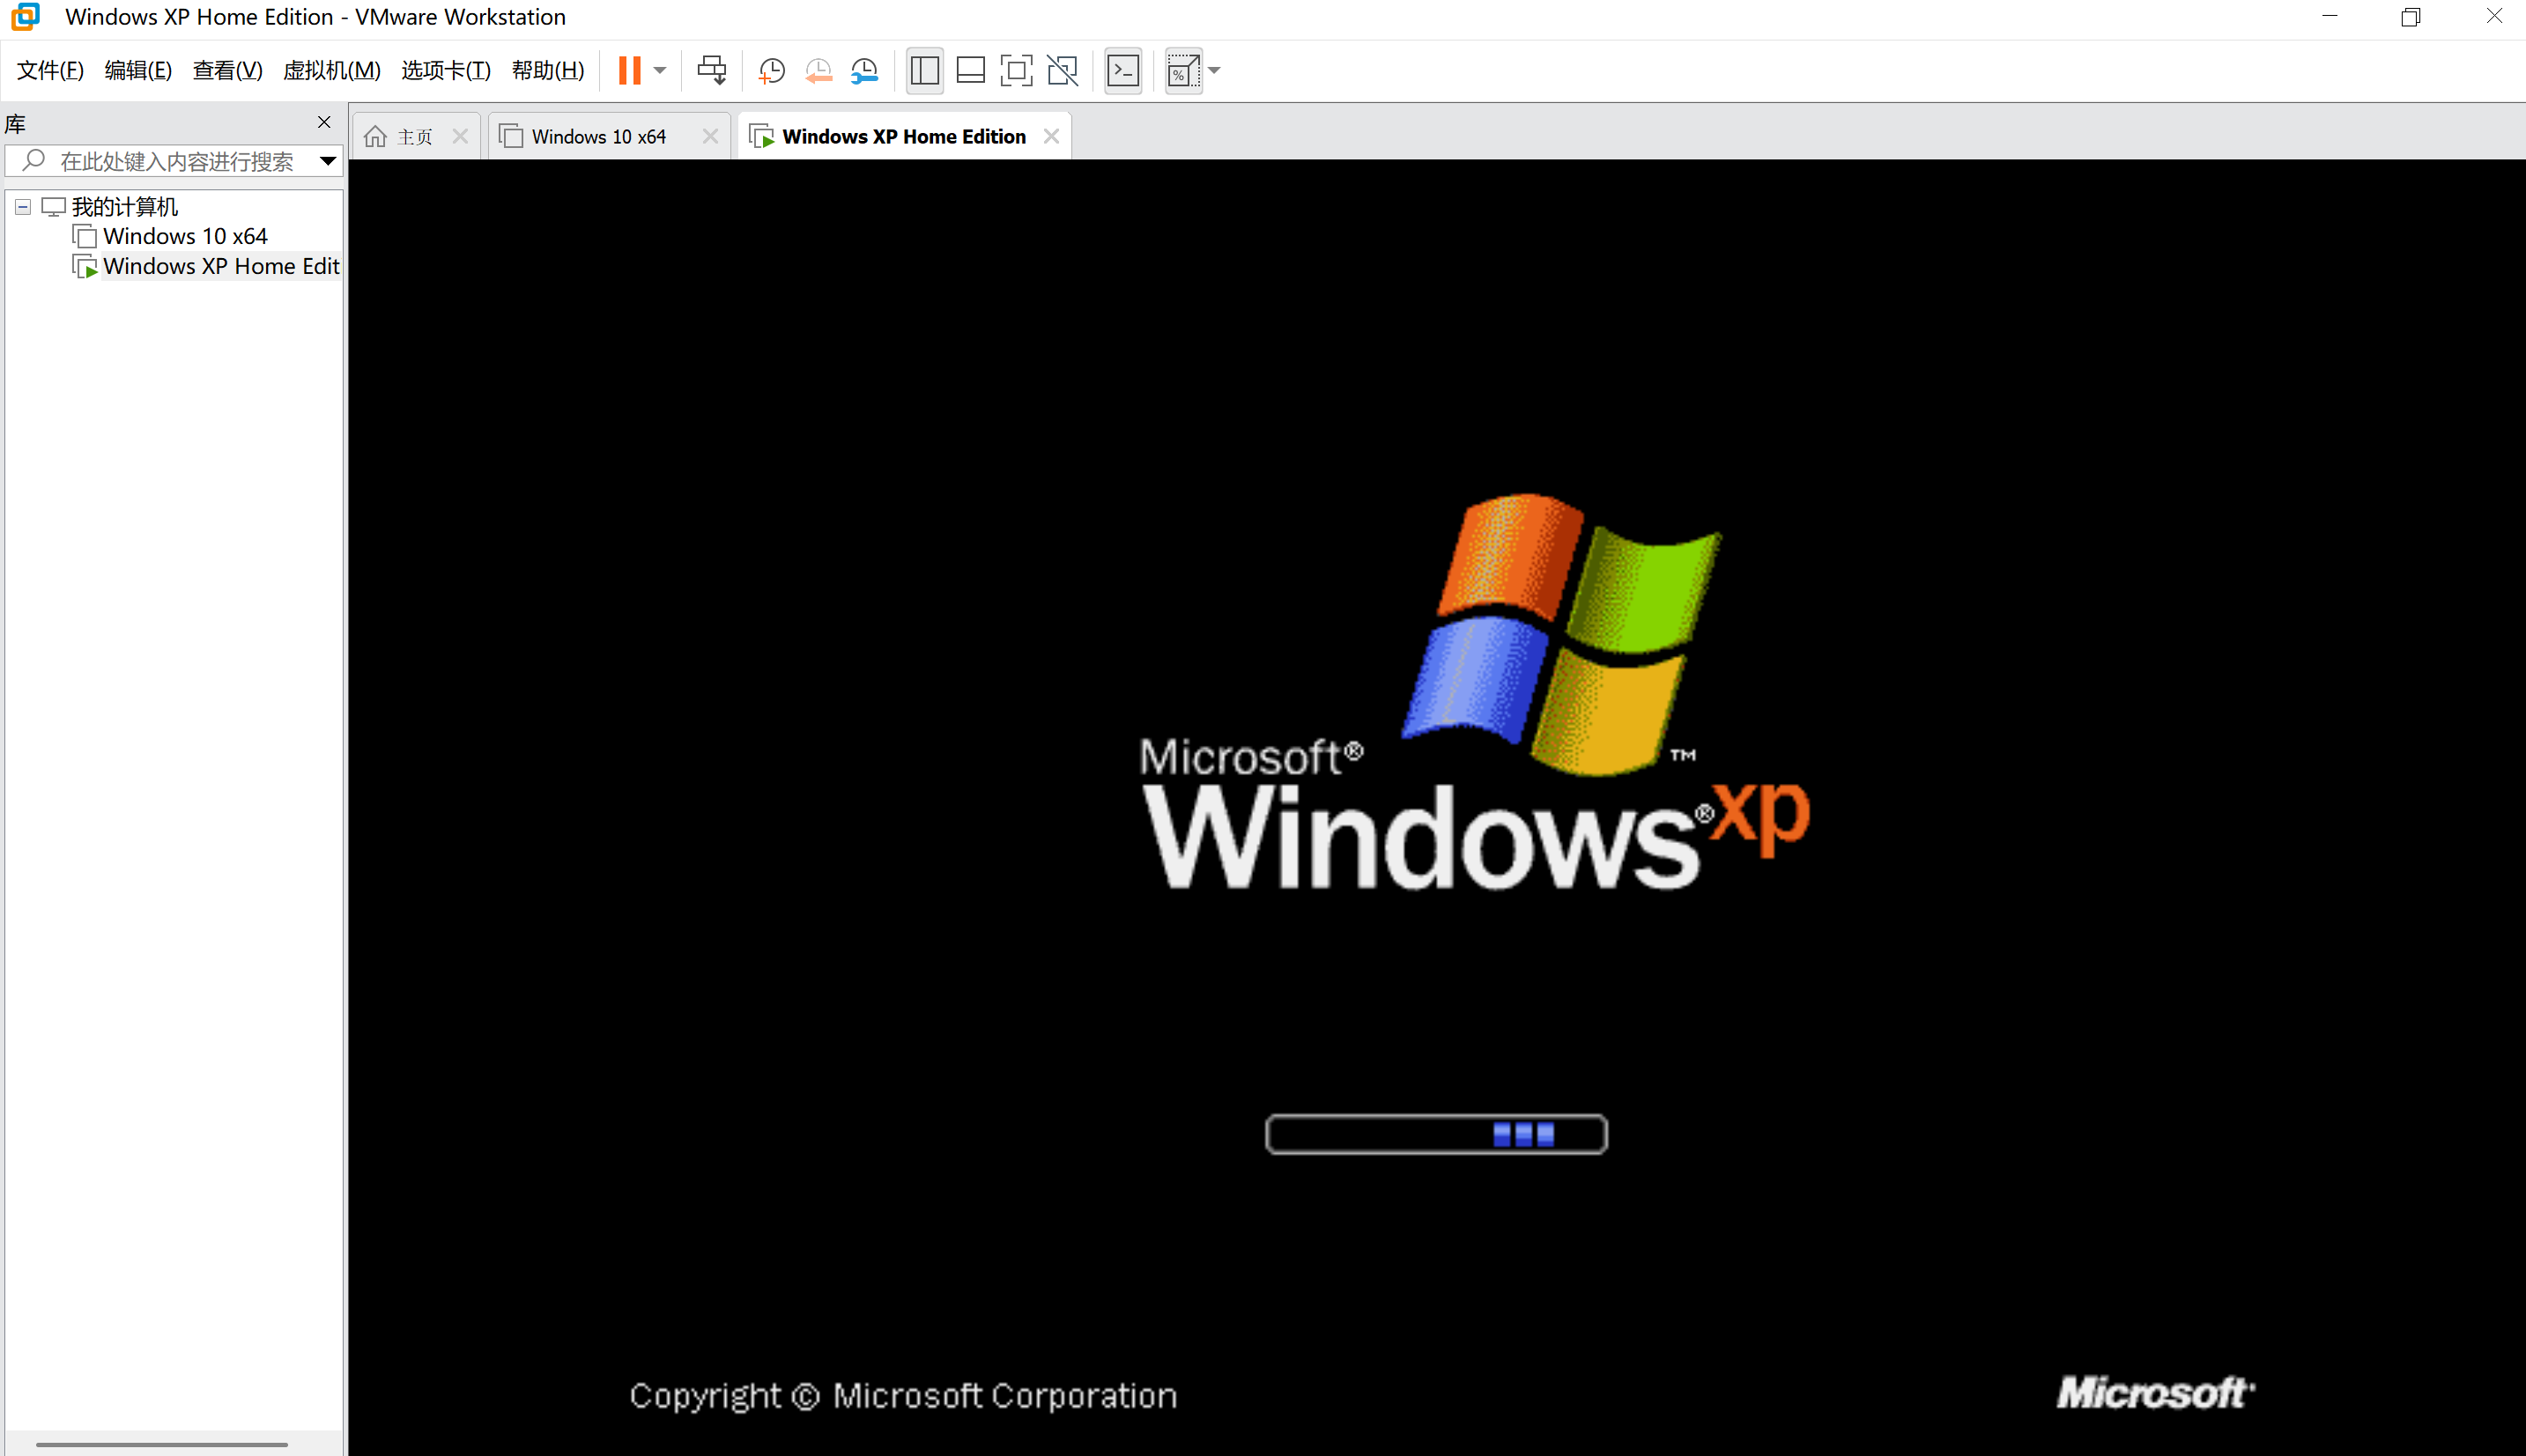This screenshot has width=2526, height=1456.
Task: Switch to Unity mode
Action: coord(1062,70)
